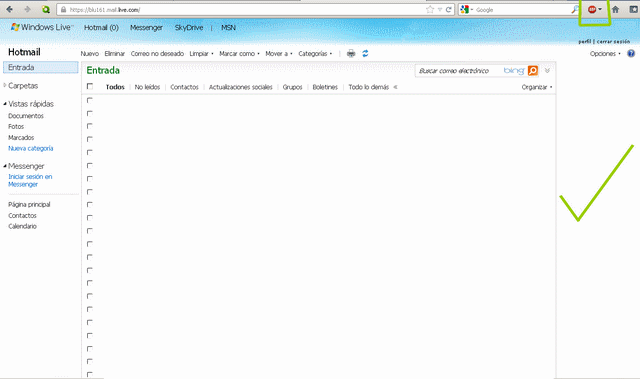Run search with the orange Bing magnifier button
The height and width of the screenshot is (379, 640).
click(x=533, y=71)
